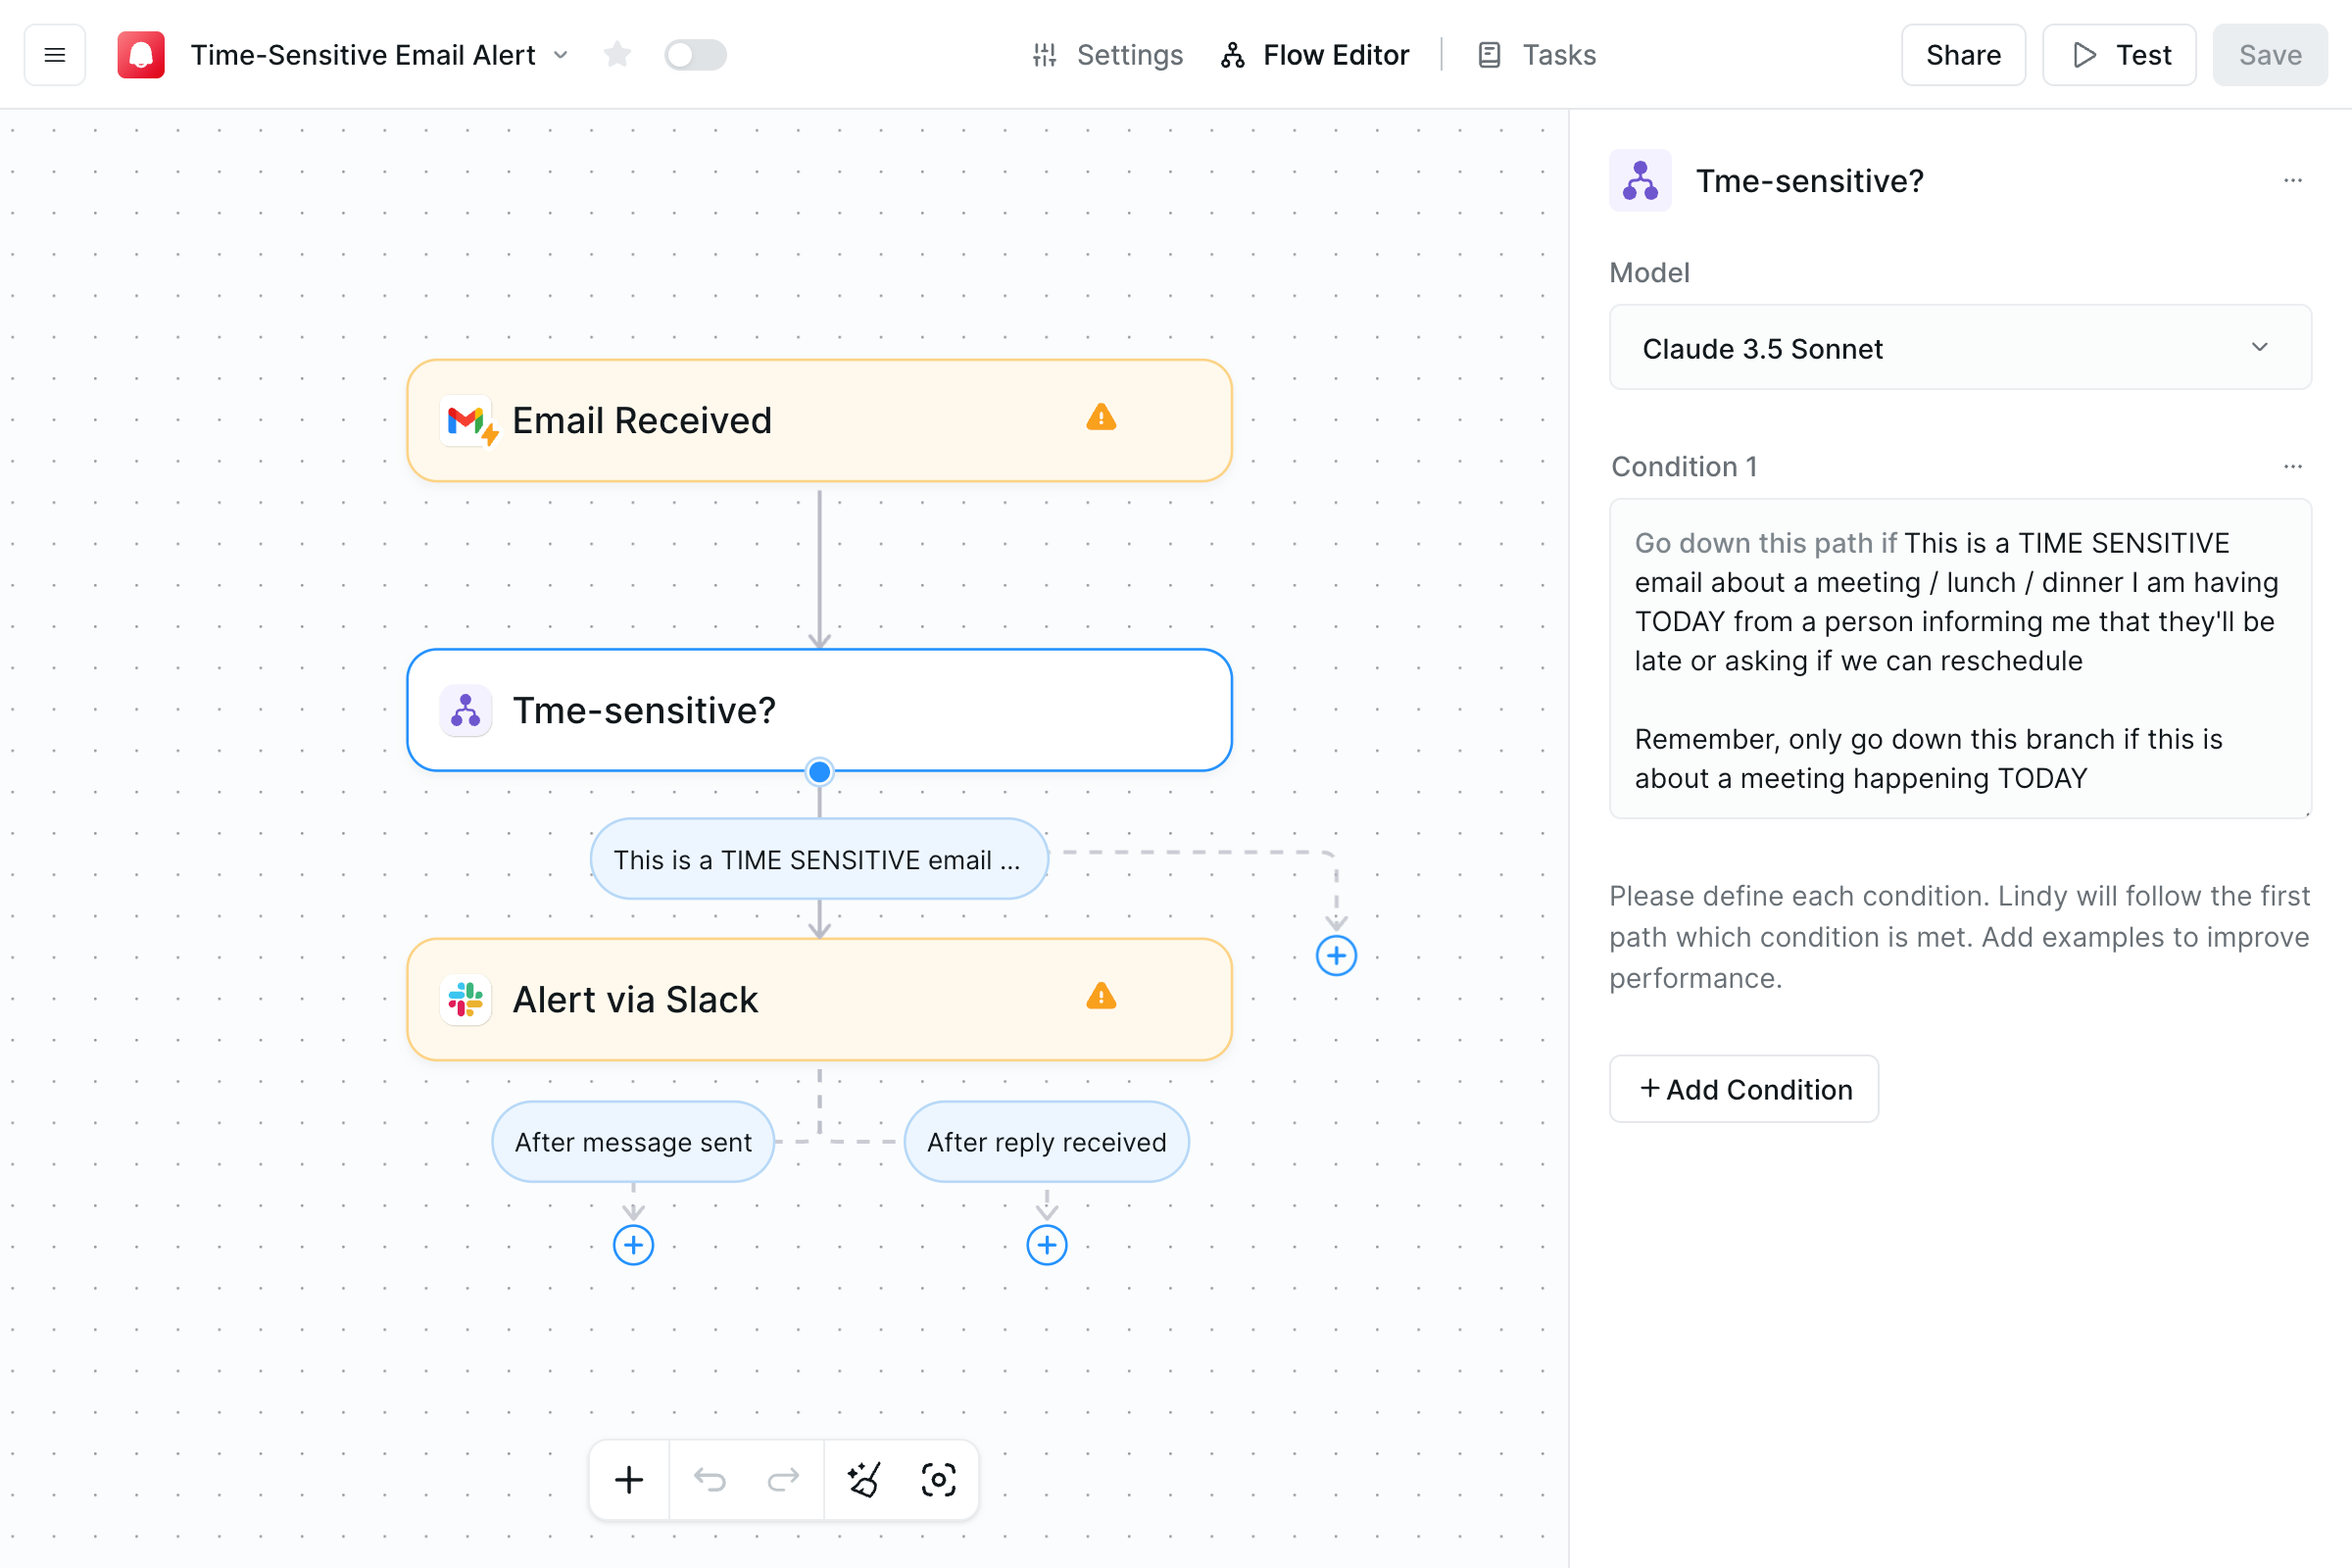Click inside the Condition 1 text field
The image size is (2352, 1568).
1958,660
